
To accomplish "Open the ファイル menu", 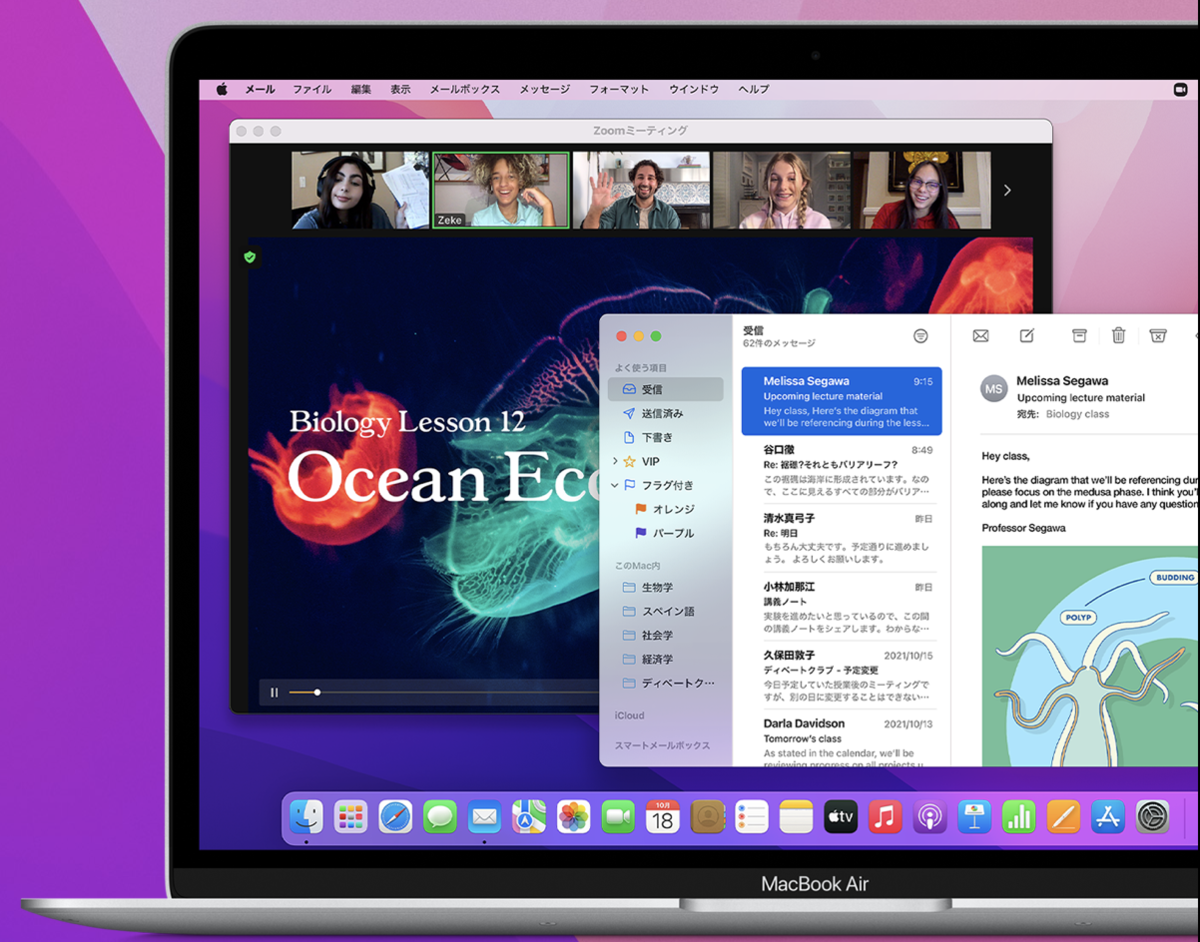I will coord(312,89).
